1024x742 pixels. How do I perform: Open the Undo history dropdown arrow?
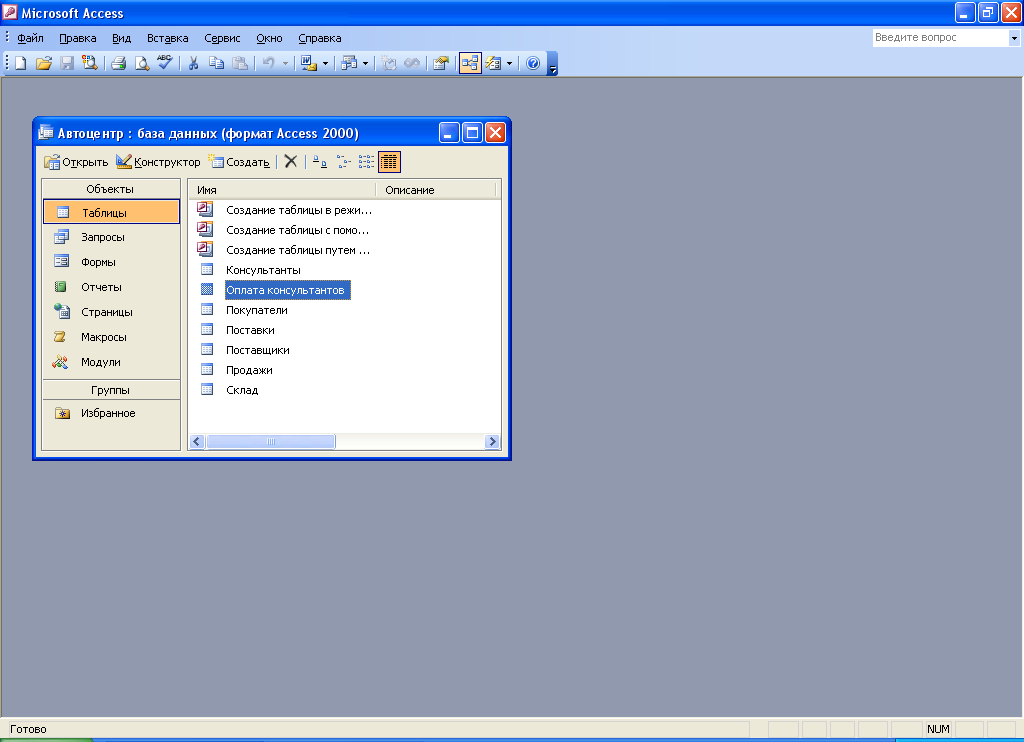click(x=285, y=63)
